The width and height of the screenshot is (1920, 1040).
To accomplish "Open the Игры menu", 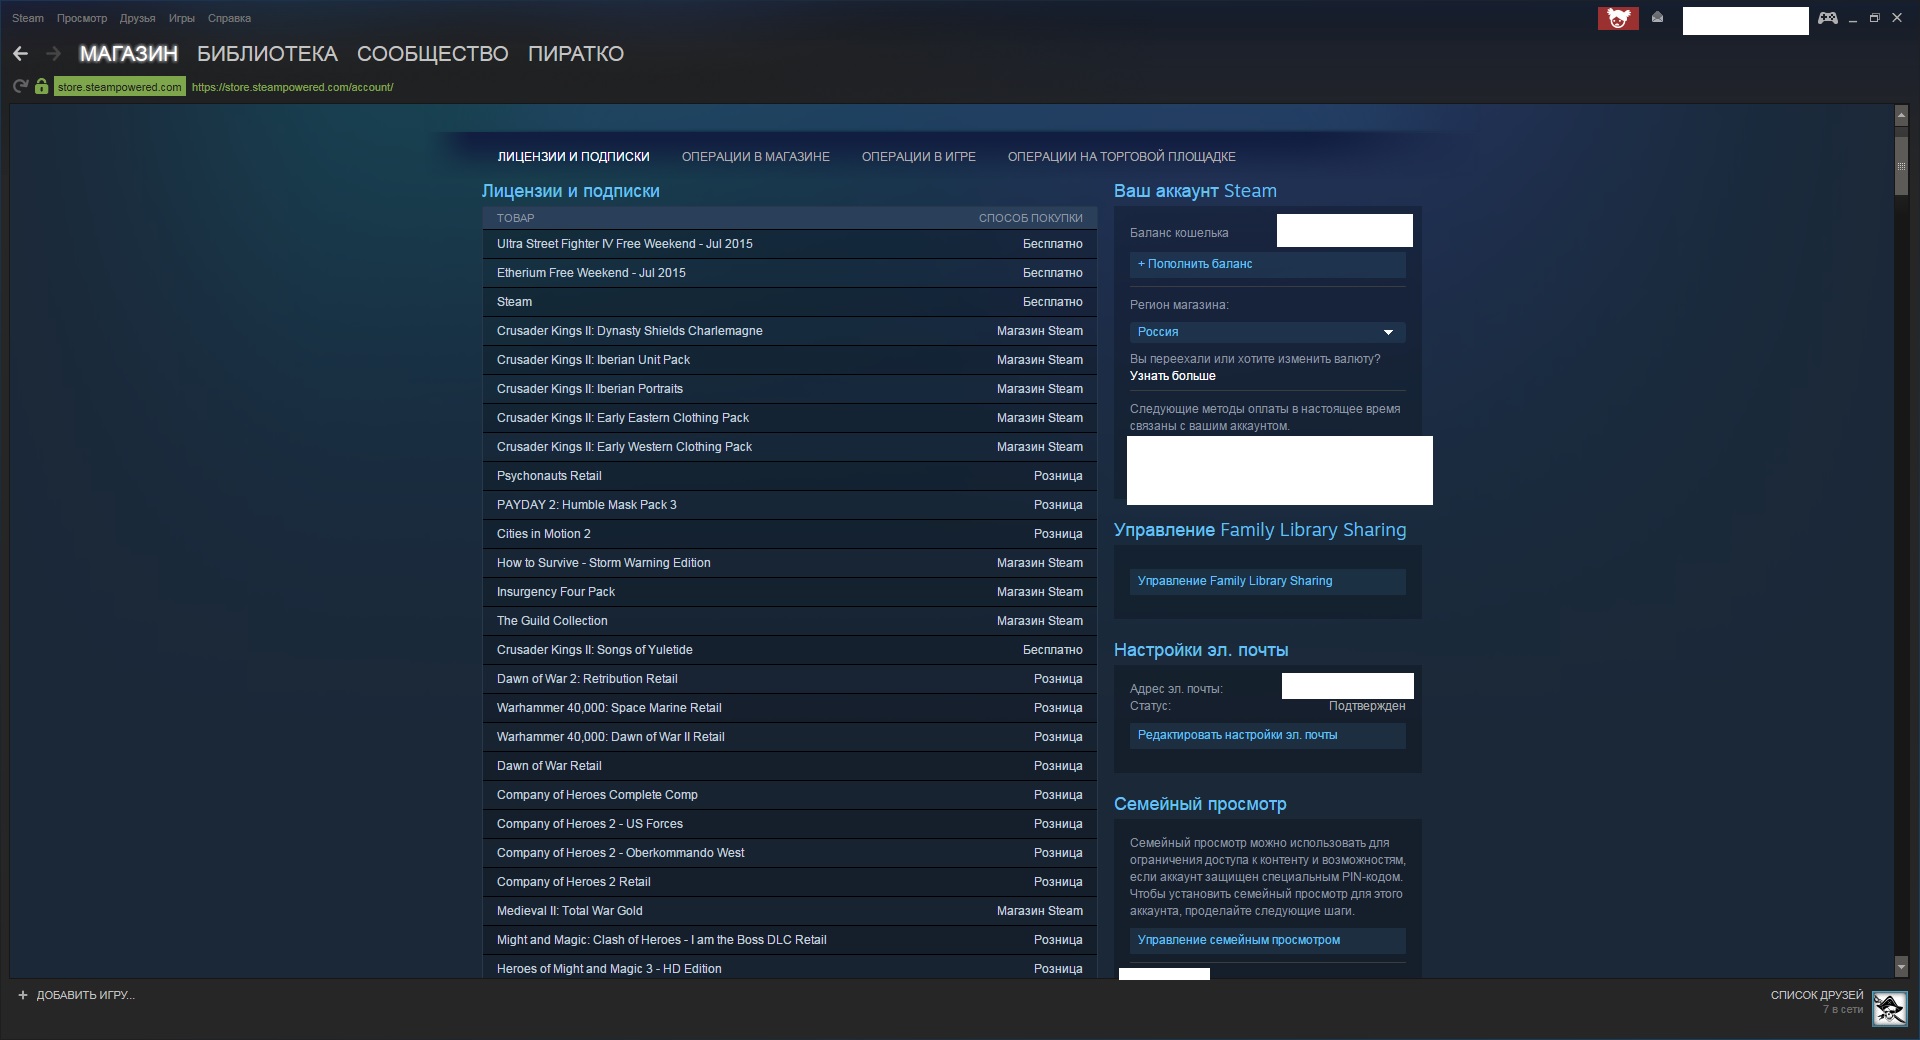I will pyautogui.click(x=181, y=18).
